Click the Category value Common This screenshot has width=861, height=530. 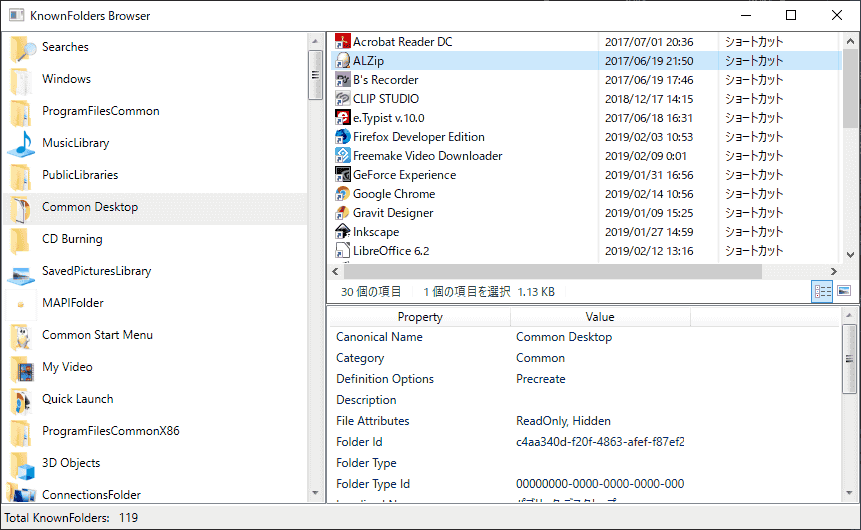pos(540,358)
